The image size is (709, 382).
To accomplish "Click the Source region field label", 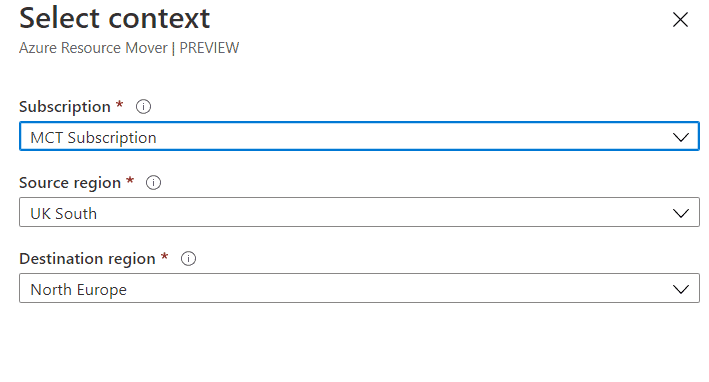I will (x=70, y=183).
